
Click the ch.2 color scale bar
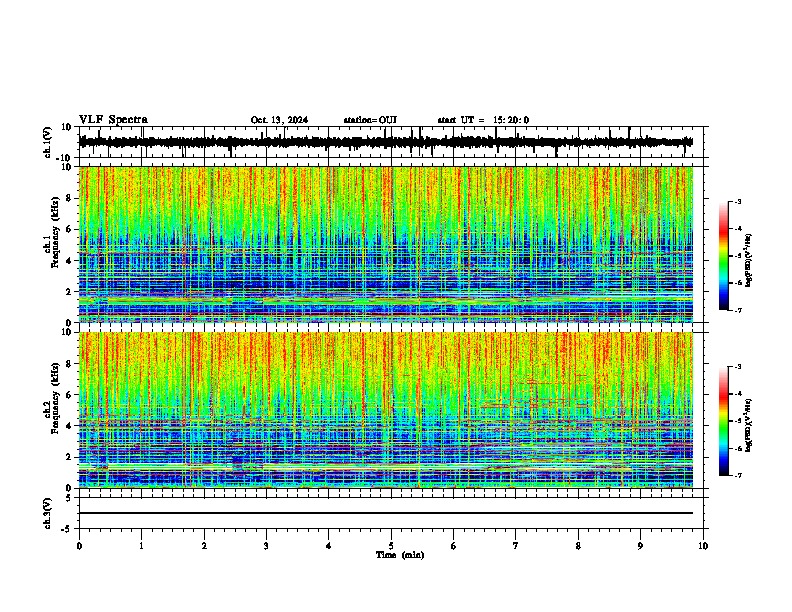pos(724,421)
